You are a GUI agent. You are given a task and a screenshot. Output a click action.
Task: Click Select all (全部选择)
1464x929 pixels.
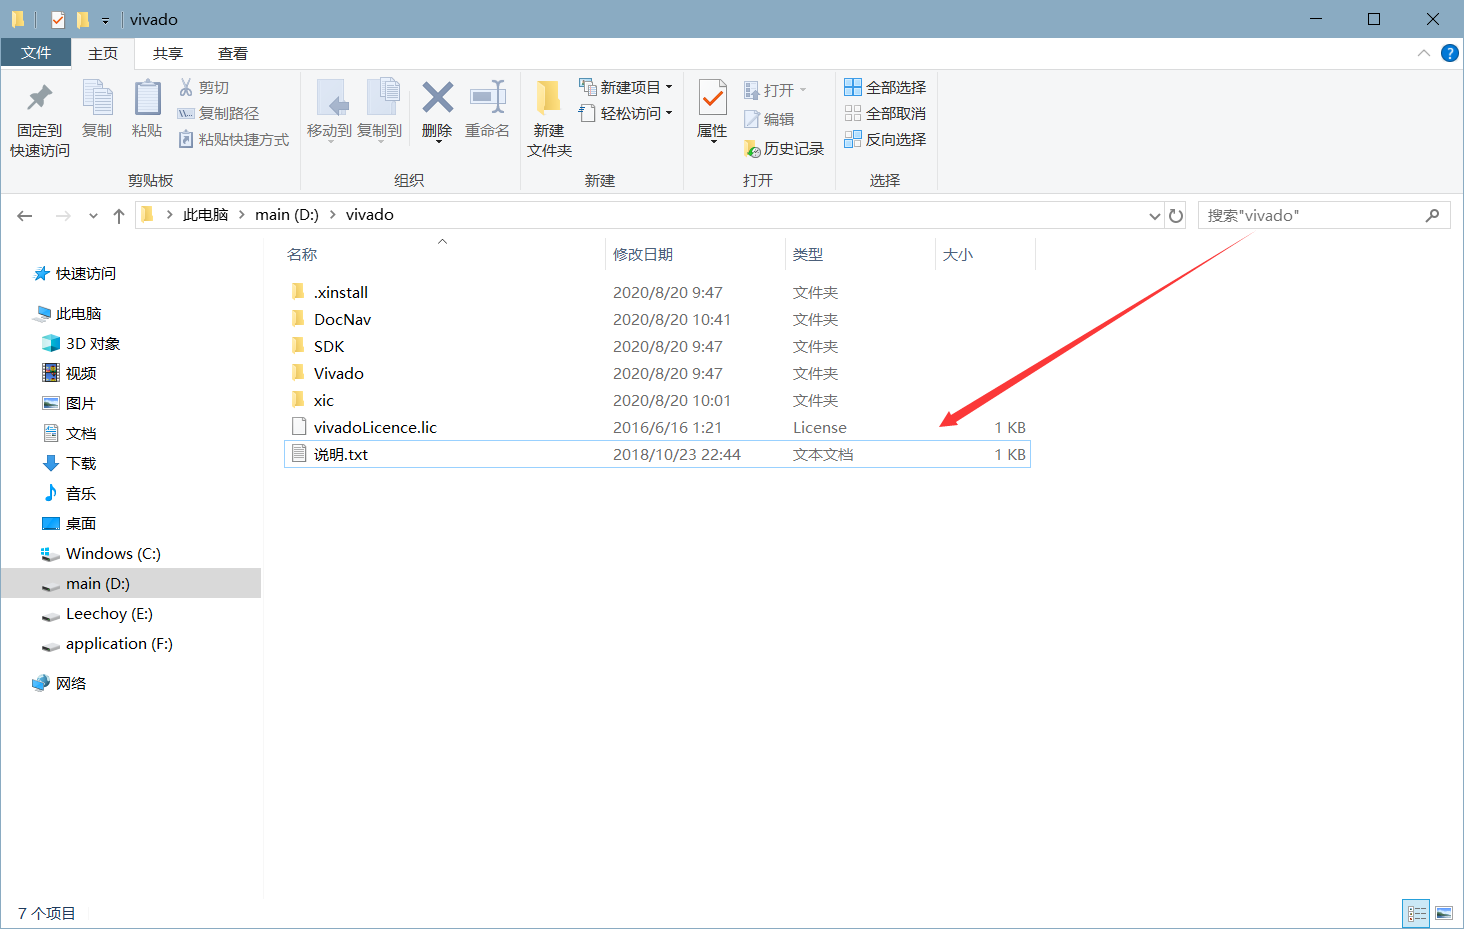(885, 88)
